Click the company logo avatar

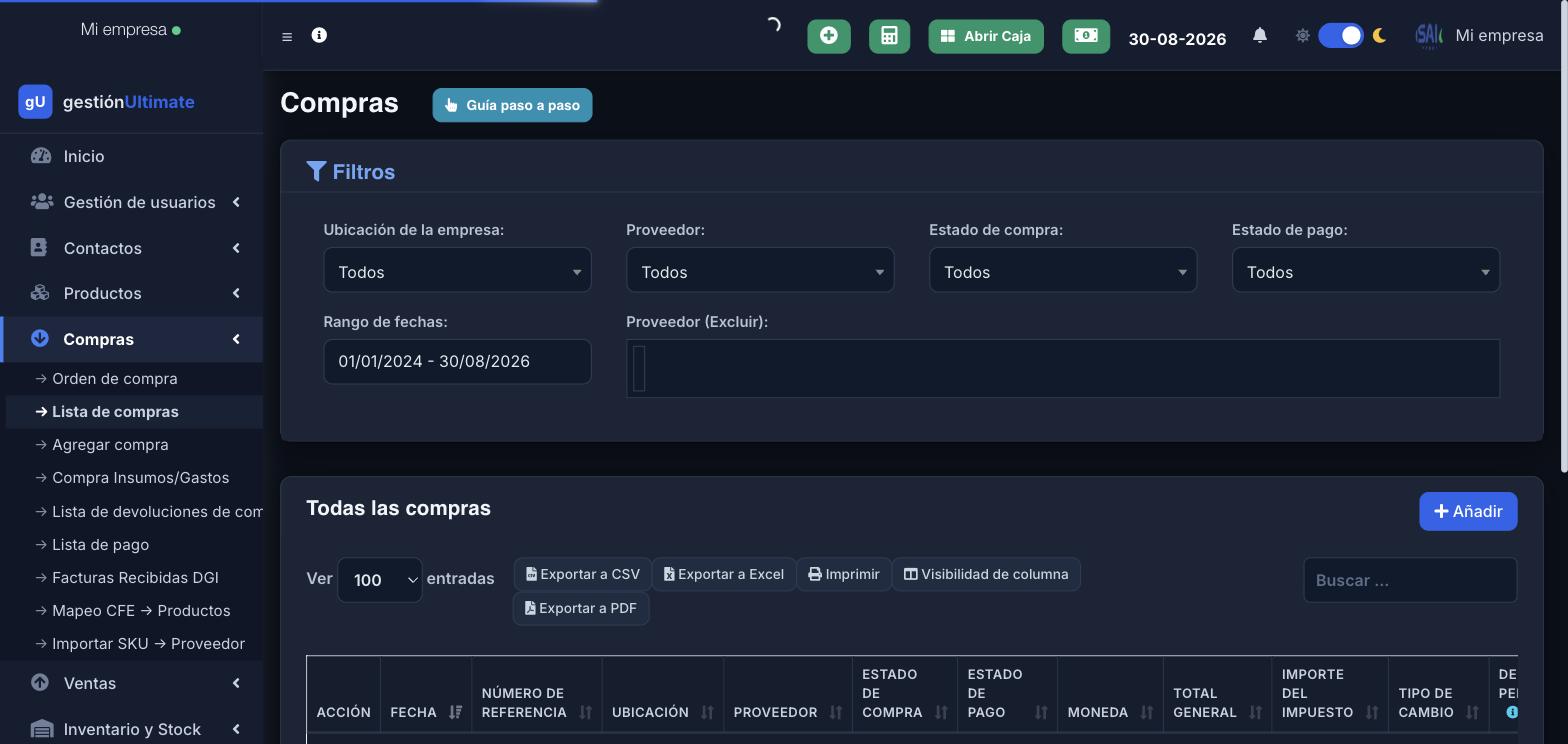pos(1429,36)
